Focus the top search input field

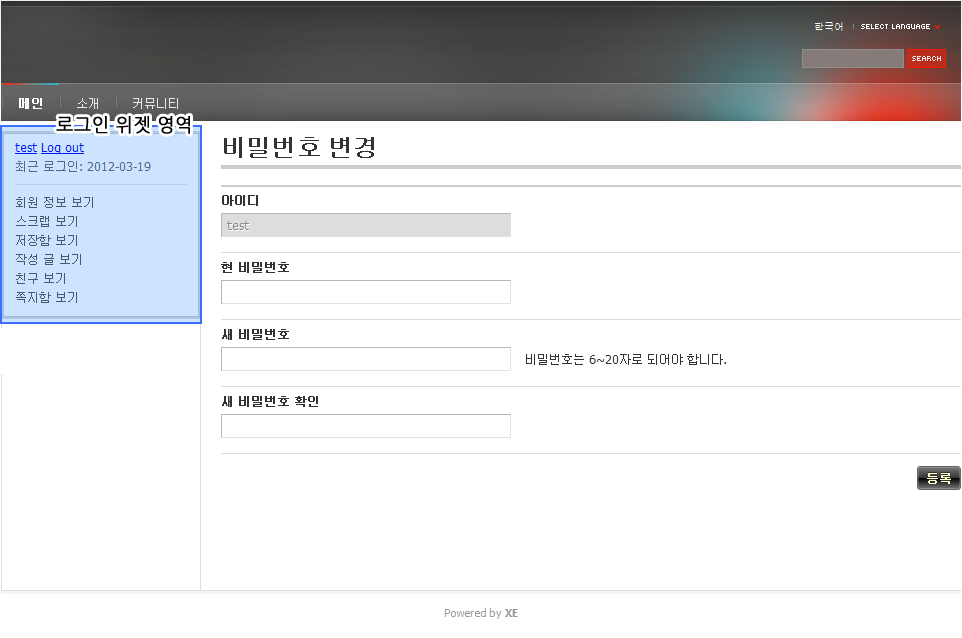tap(852, 59)
